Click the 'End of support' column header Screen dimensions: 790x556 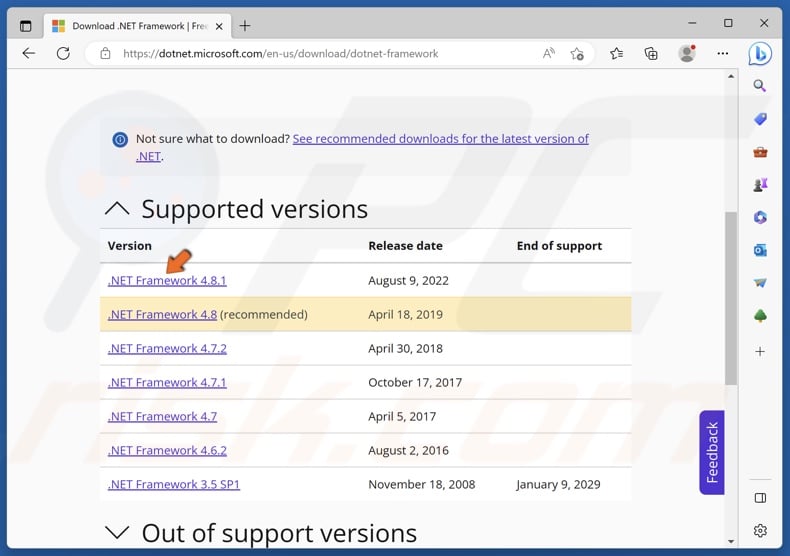pos(559,246)
